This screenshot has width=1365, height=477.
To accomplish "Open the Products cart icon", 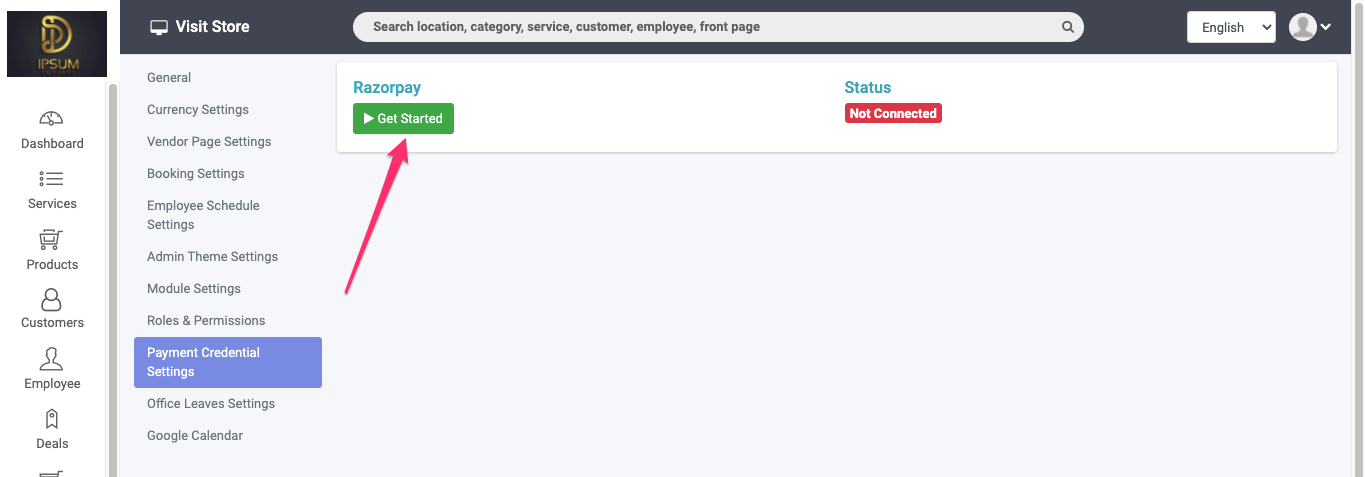I will click(52, 239).
